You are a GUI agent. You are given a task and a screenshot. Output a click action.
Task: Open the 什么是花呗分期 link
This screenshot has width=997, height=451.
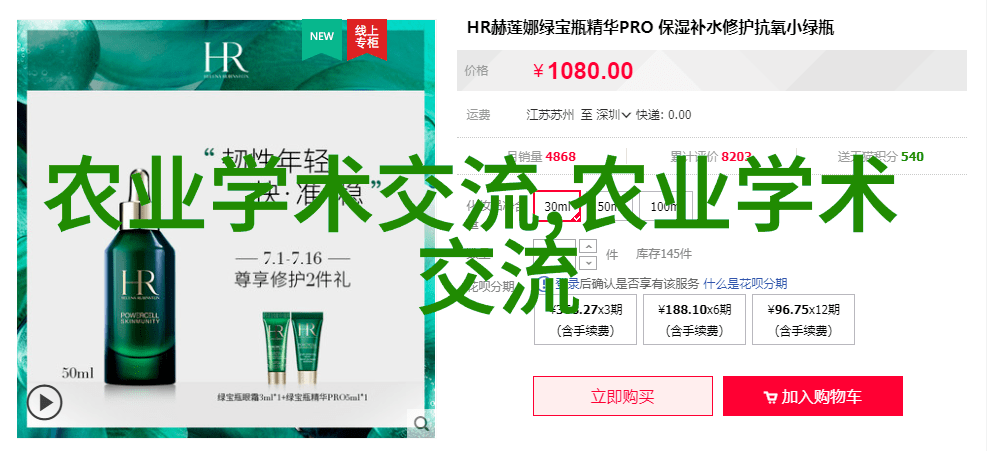[x=745, y=284]
